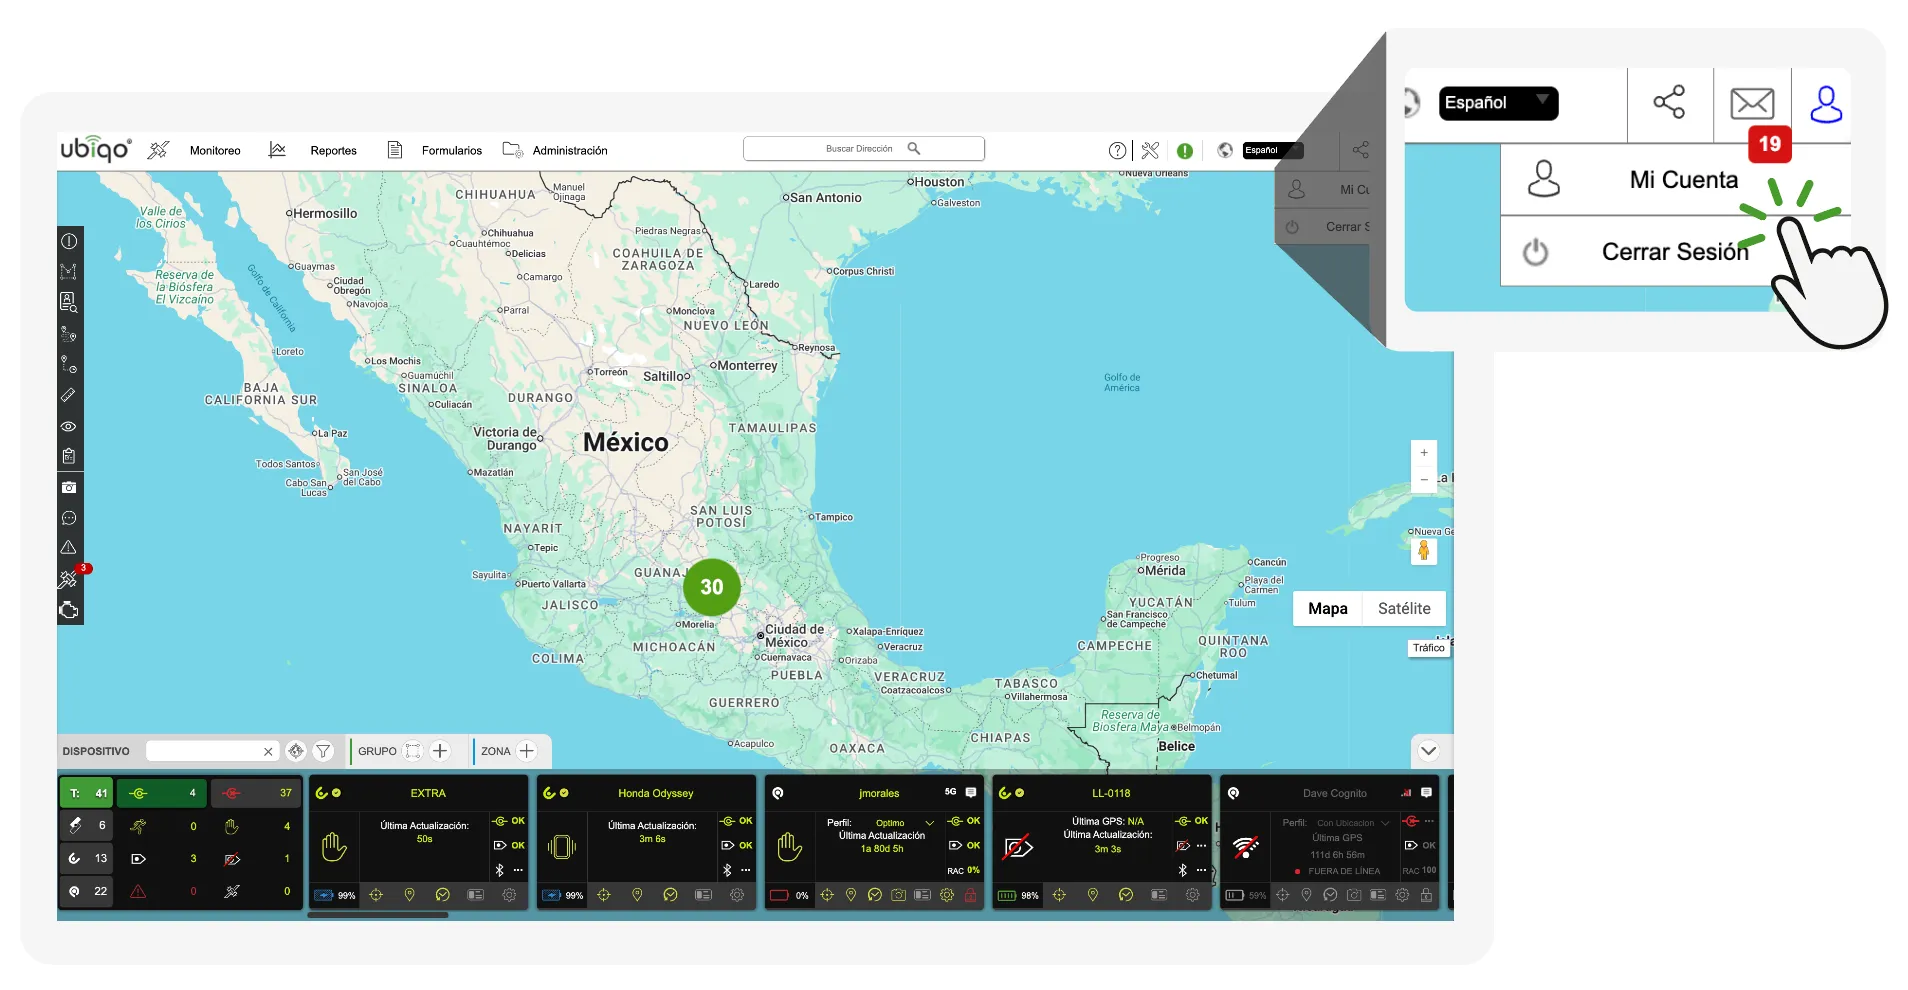Image resolution: width=1908 pixels, height=990 pixels.
Task: Expand Perfil dropdown on Dave Cognito card
Action: [x=1385, y=823]
